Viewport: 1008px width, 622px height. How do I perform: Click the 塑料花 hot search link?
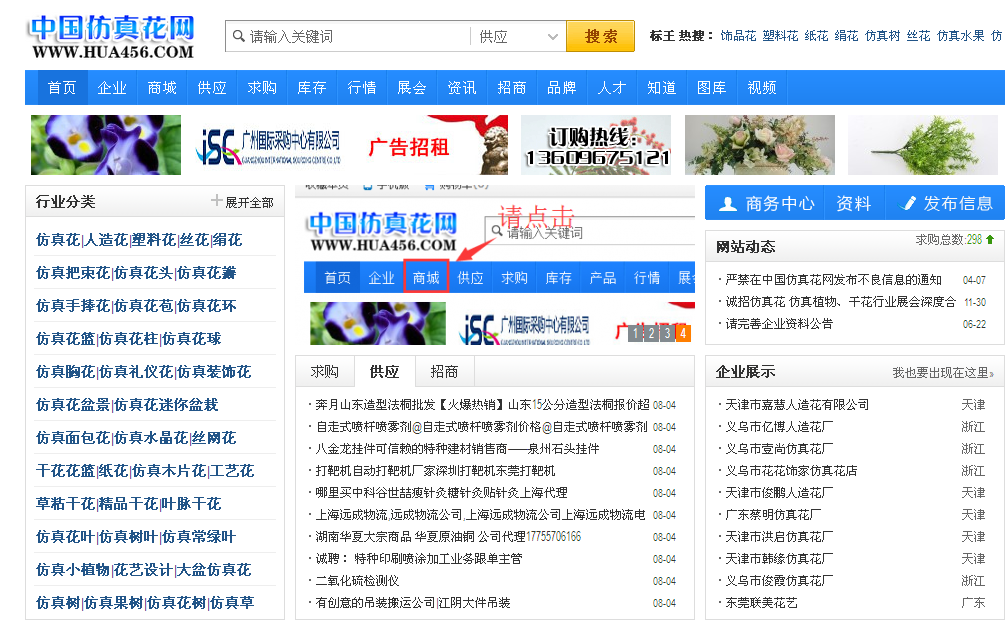pyautogui.click(x=780, y=36)
